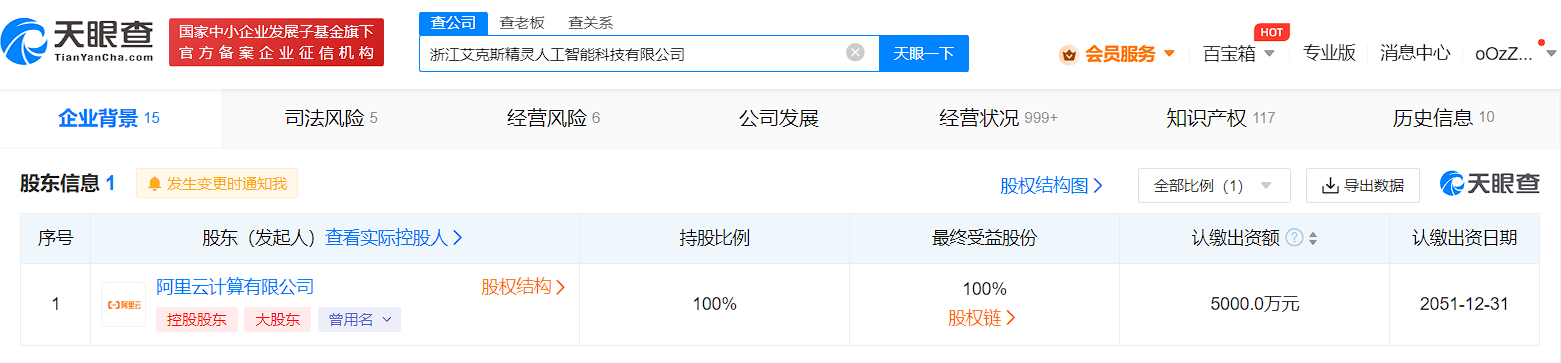Click the bell icon for change notifications

(154, 184)
